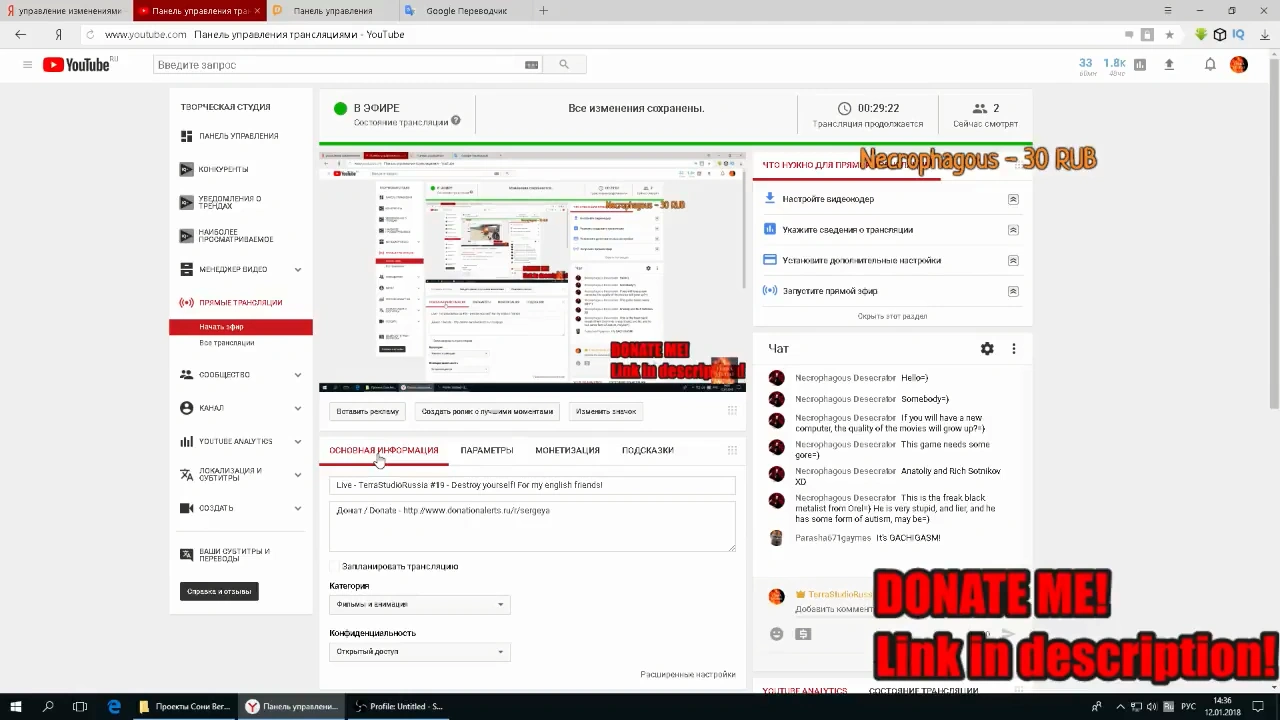Image resolution: width=1280 pixels, height=720 pixels.
Task: Open the Расширенные настройки link
Action: coord(688,674)
